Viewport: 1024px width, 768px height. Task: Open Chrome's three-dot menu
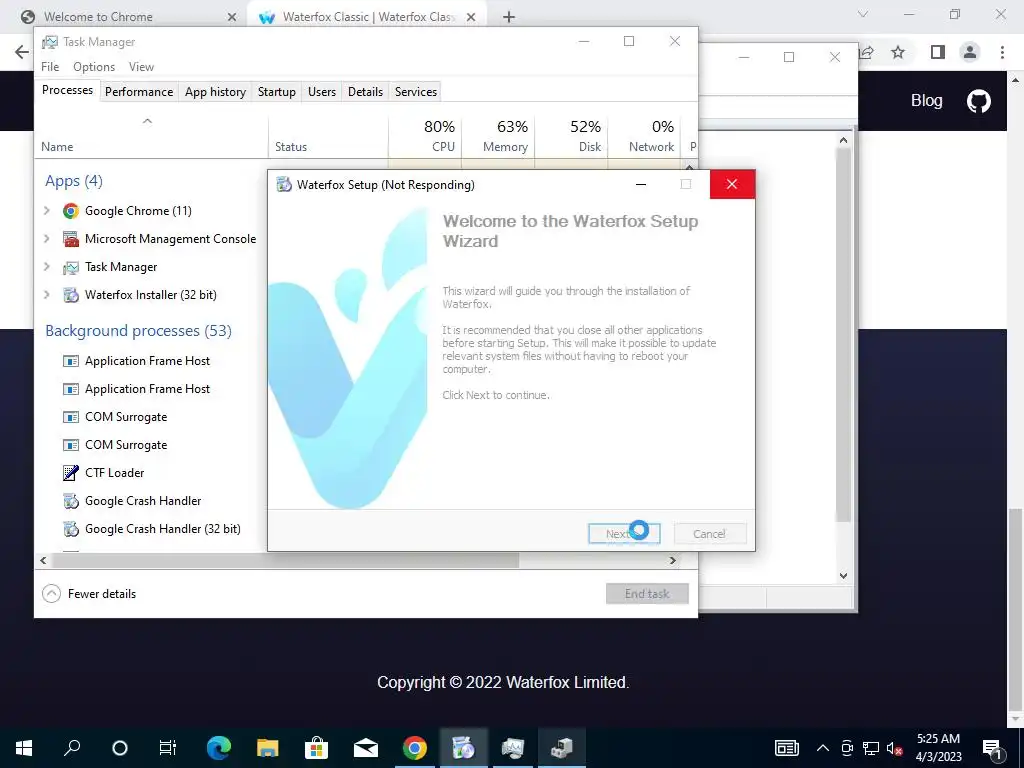pyautogui.click(x=1002, y=52)
